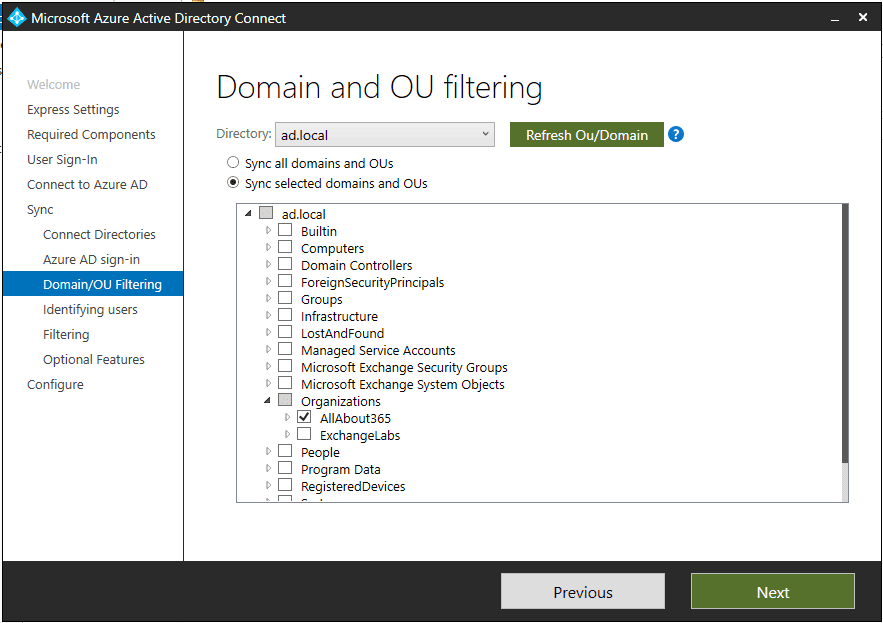Open Optional Features step in sidebar
The height and width of the screenshot is (623, 883).
(93, 360)
